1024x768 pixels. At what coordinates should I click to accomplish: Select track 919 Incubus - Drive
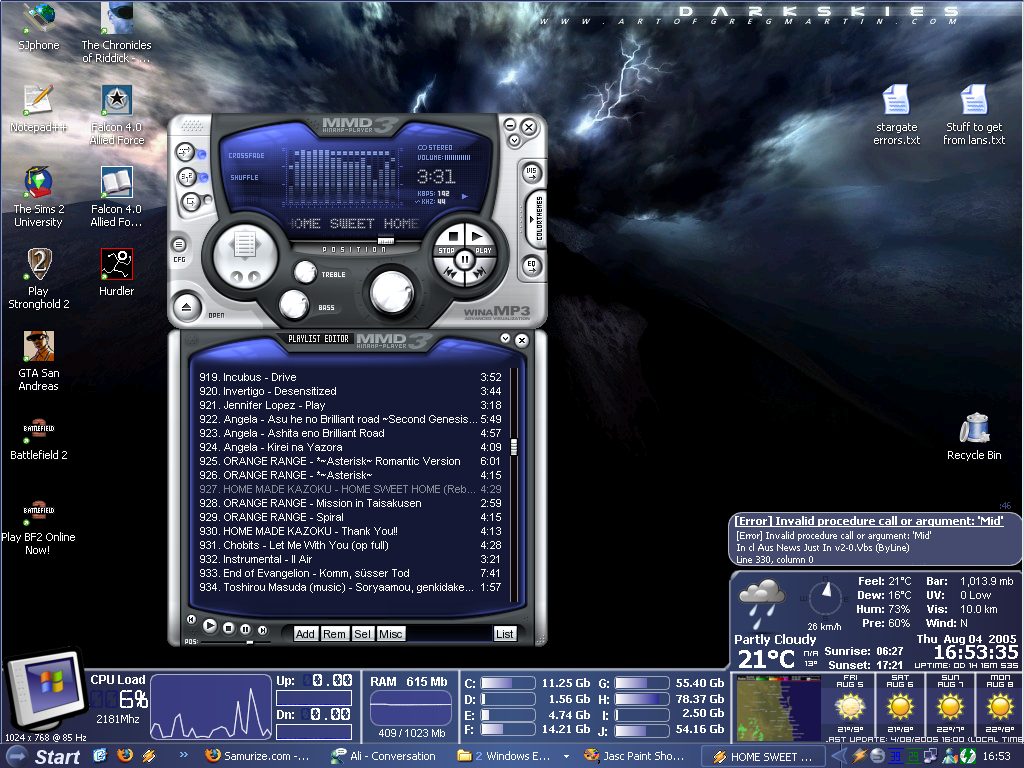350,377
